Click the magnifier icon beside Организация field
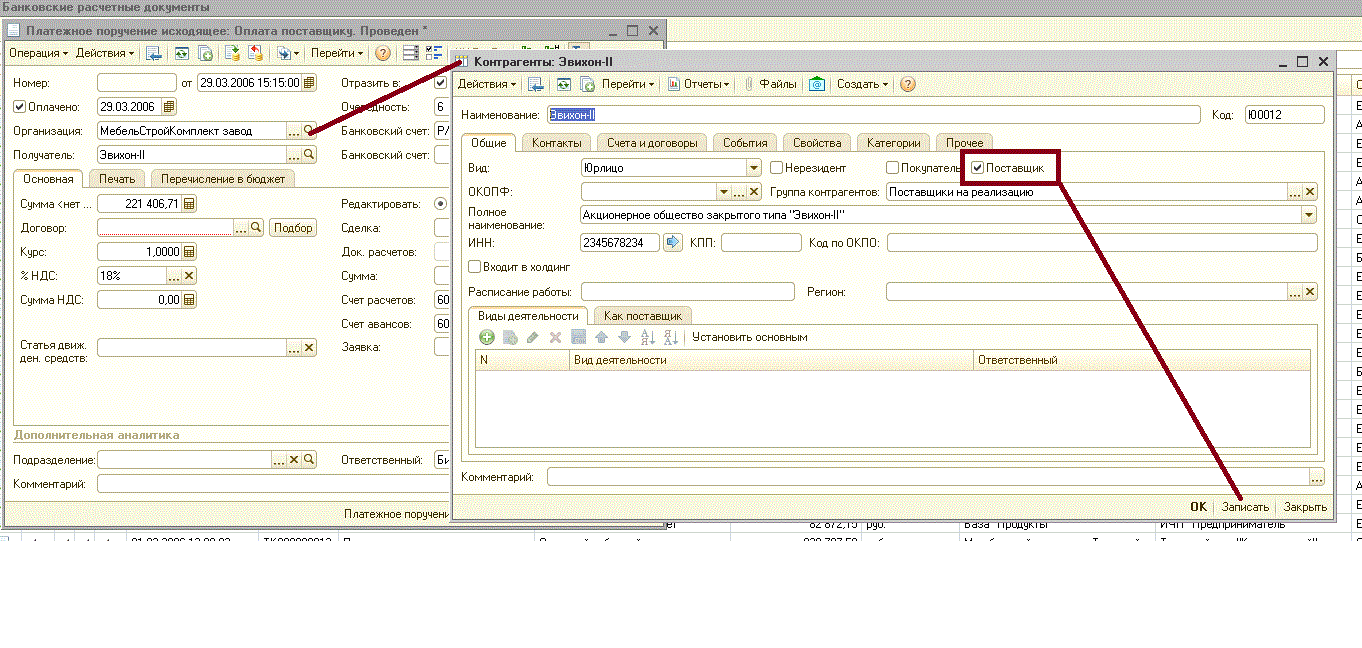This screenshot has width=1362, height=648. click(309, 131)
